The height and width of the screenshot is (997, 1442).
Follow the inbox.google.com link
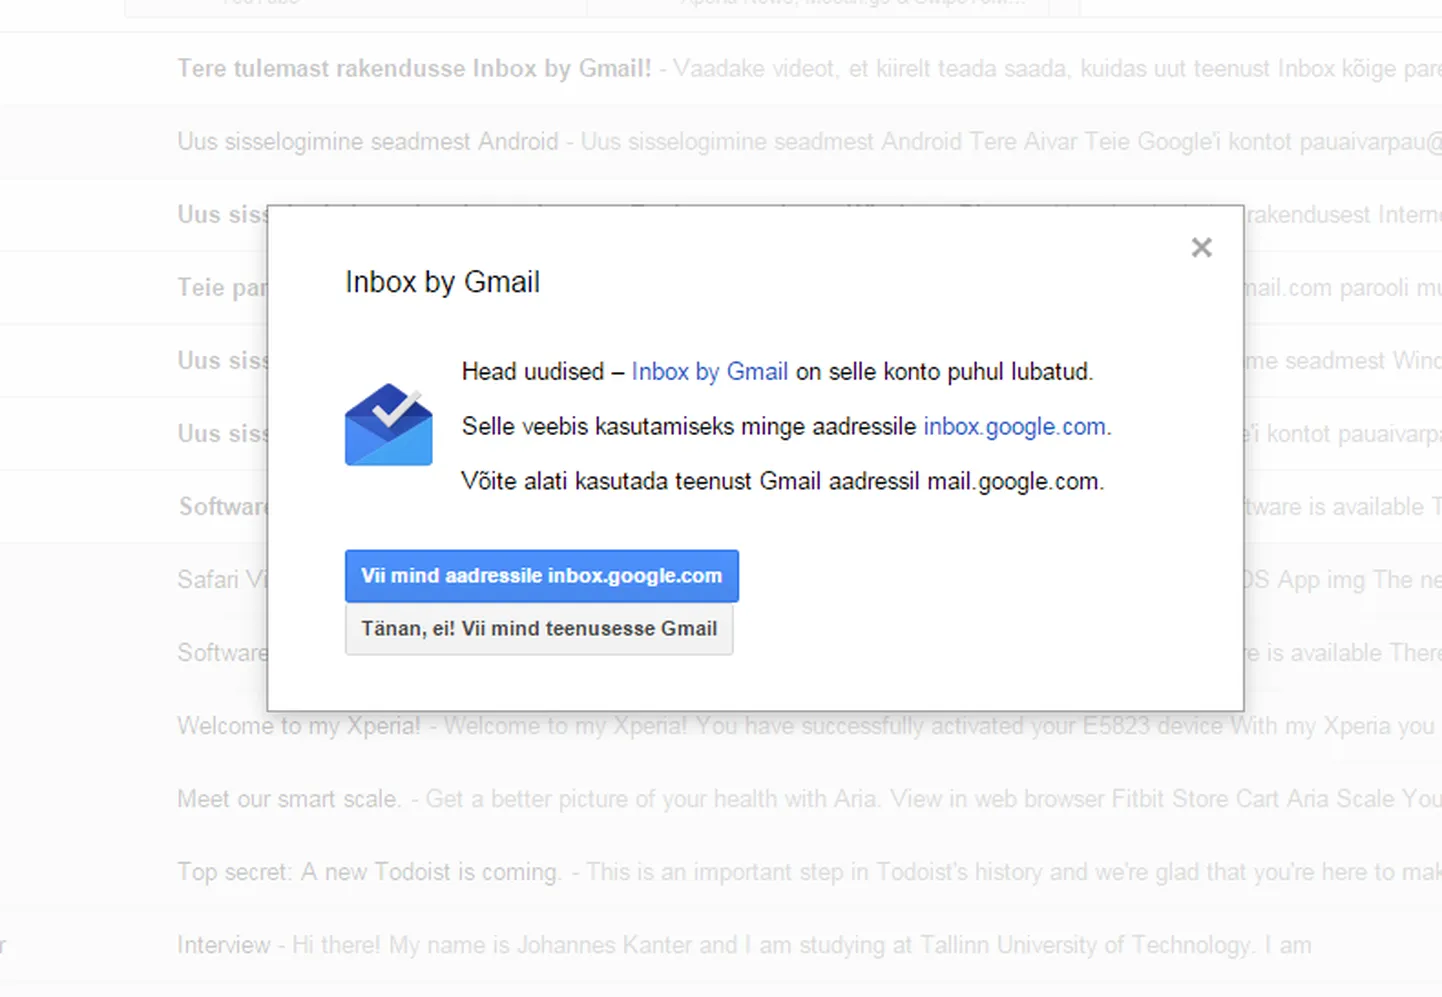1014,427
